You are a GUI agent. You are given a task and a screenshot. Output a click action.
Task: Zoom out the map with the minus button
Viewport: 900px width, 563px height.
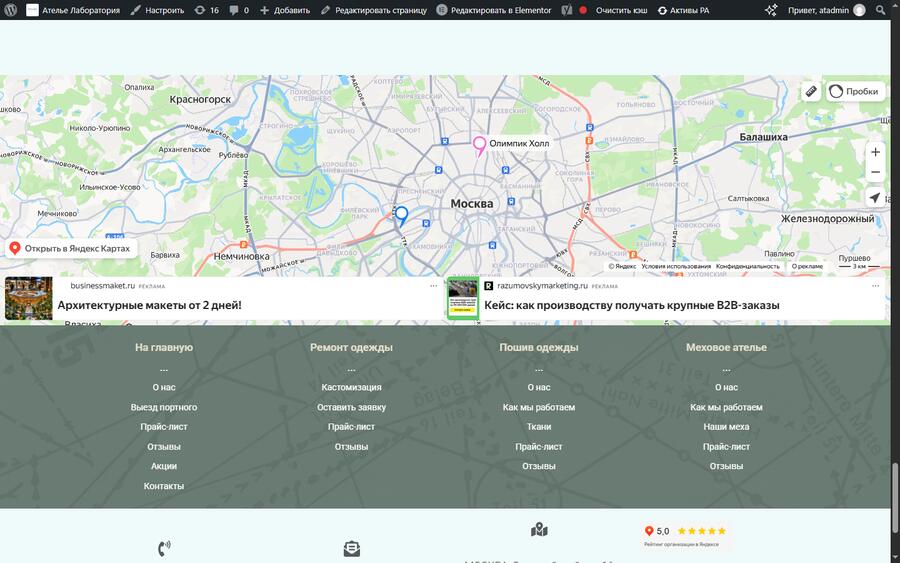coord(875,172)
